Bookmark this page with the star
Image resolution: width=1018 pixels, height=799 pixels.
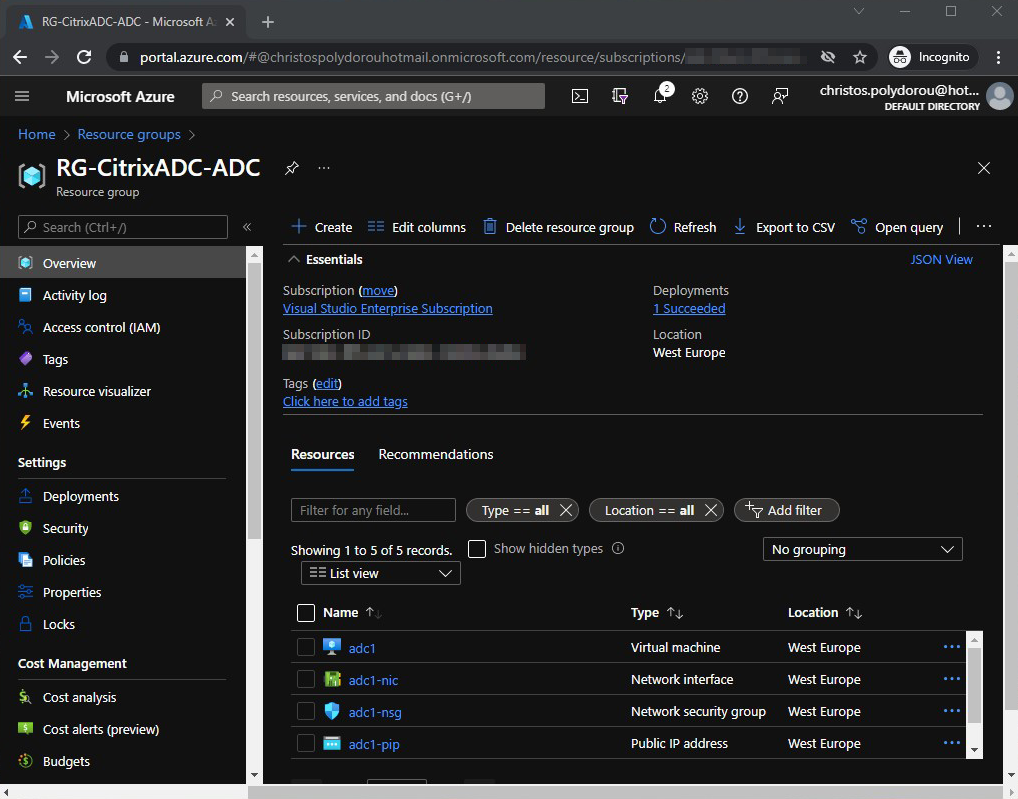[x=860, y=57]
